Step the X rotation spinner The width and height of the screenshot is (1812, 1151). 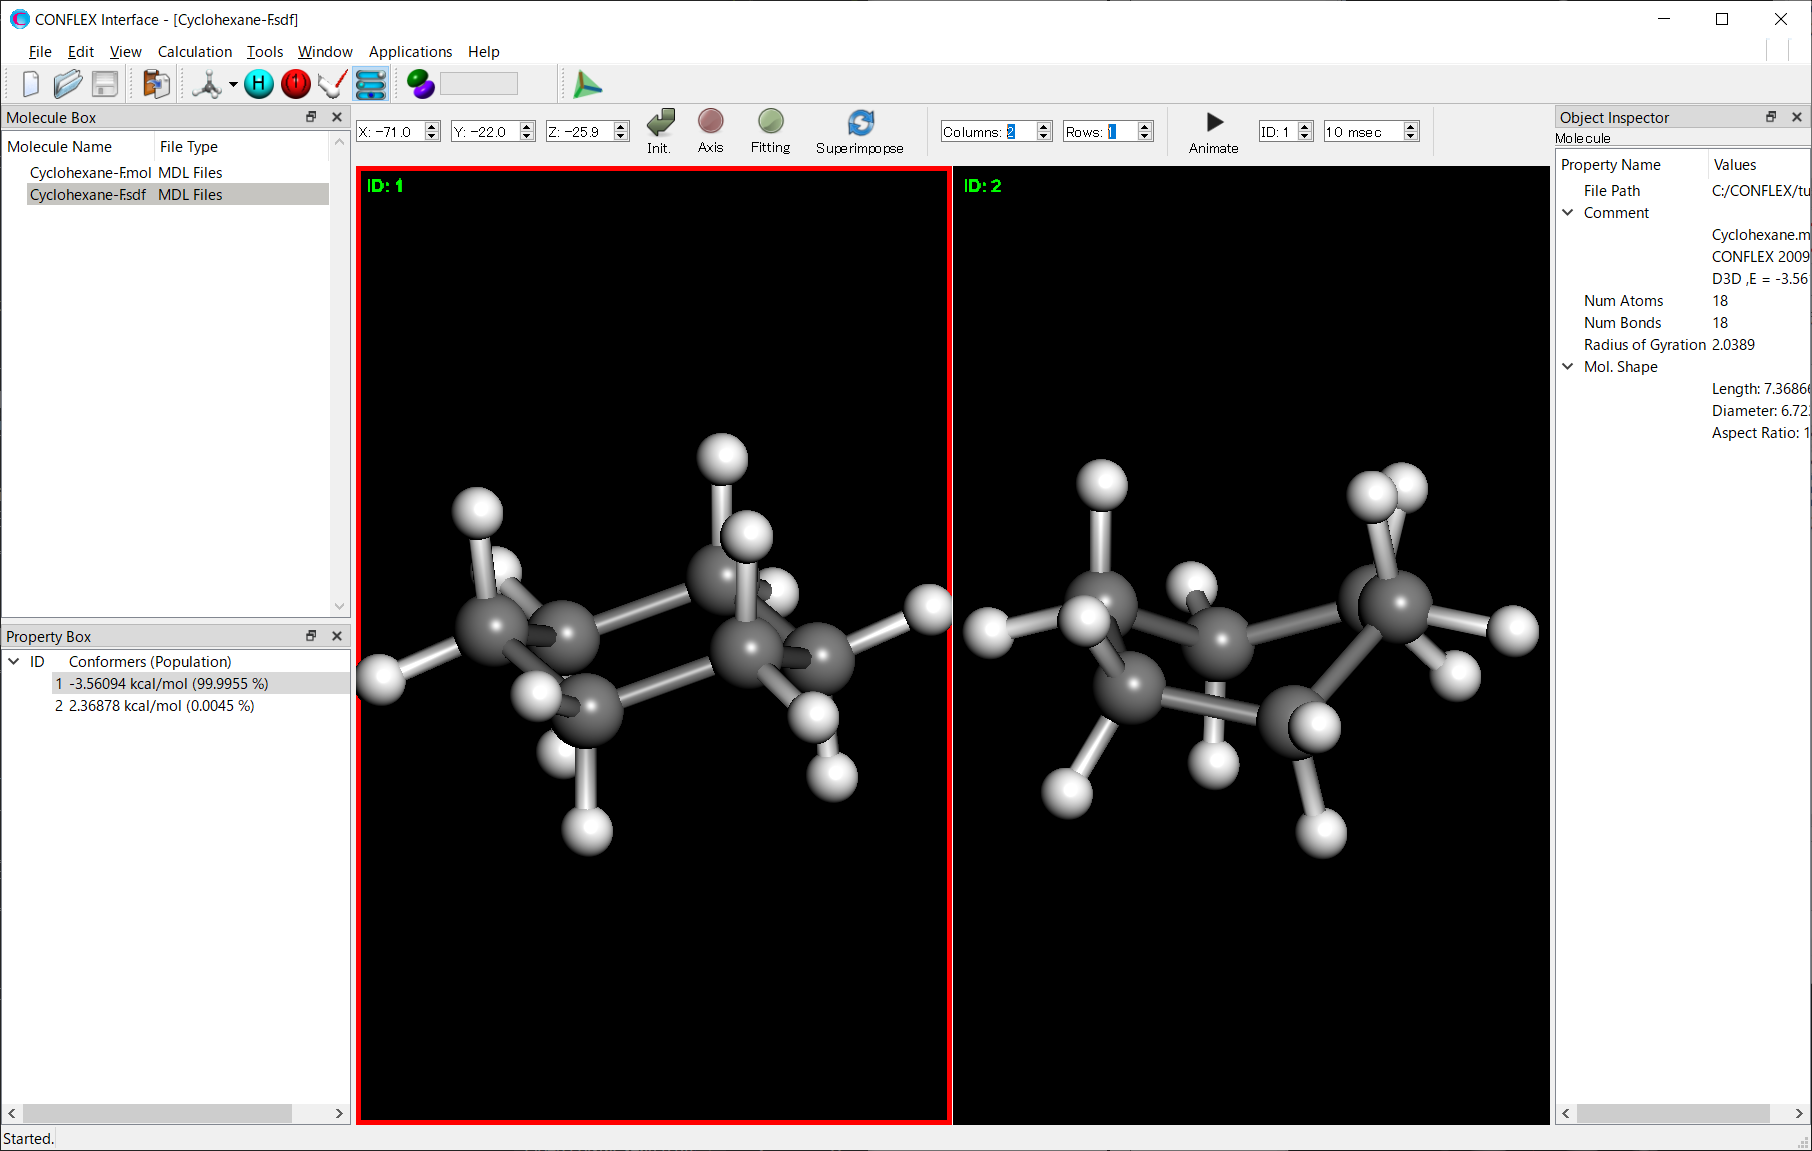click(432, 132)
